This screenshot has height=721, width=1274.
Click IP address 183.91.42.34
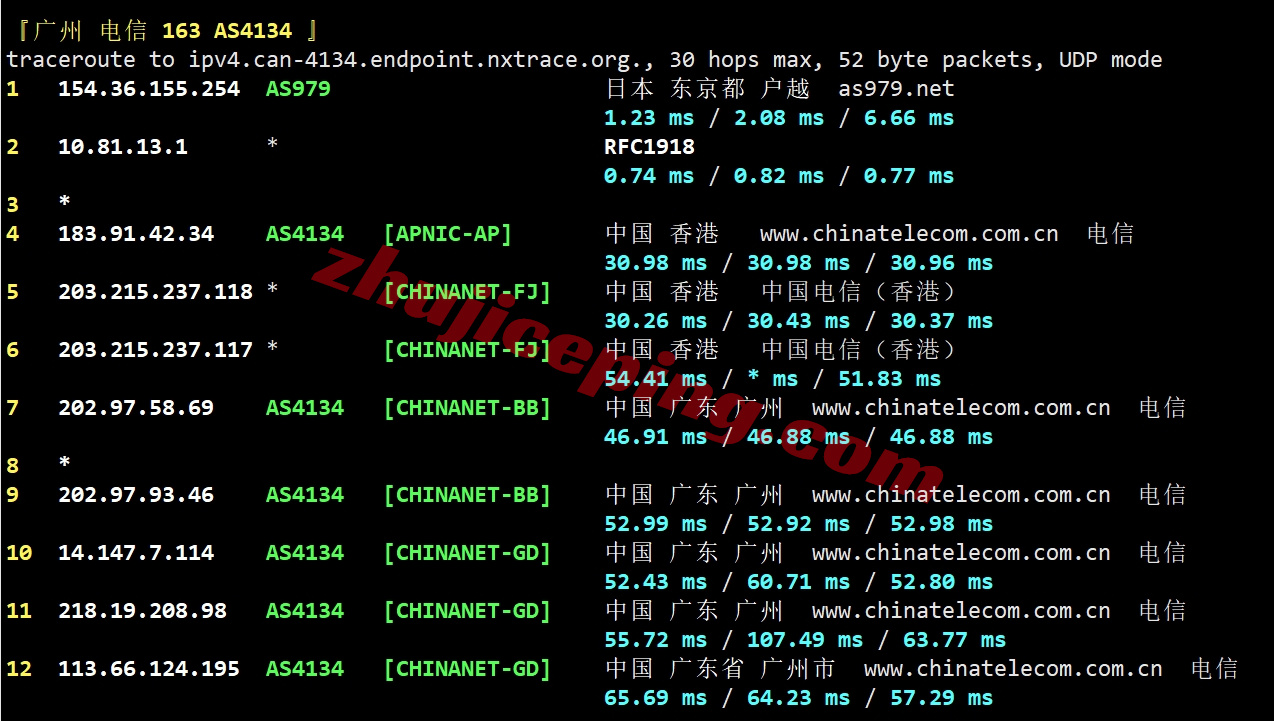(x=136, y=234)
